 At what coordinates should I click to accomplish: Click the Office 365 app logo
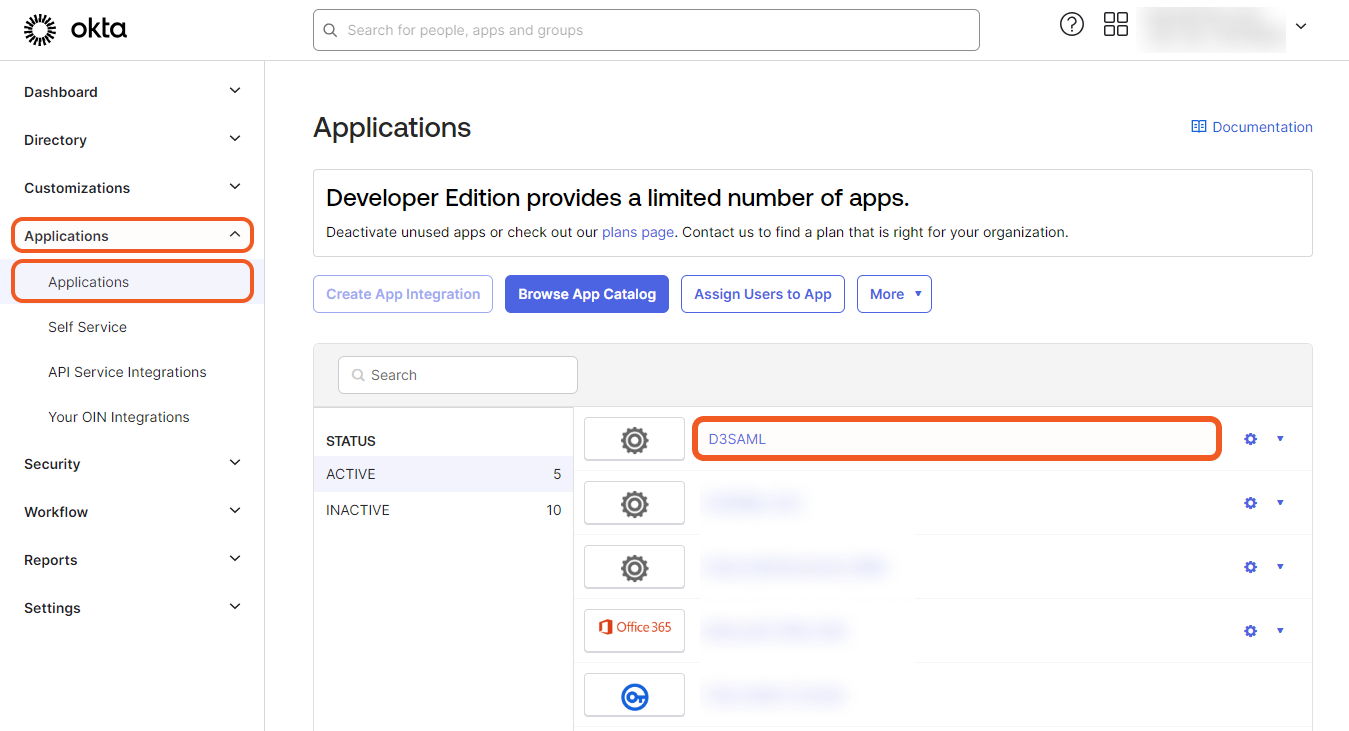pos(634,629)
